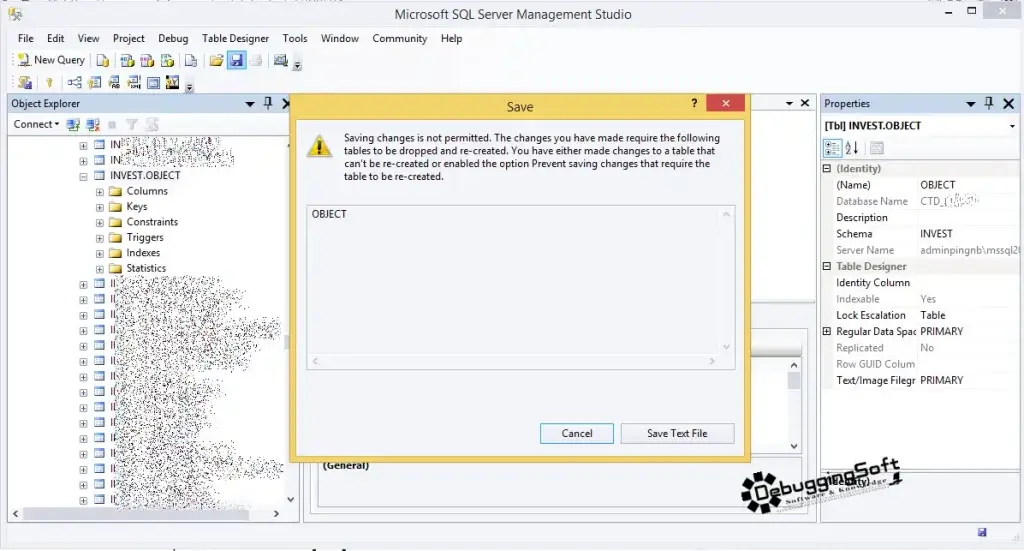Click the New Query toolbar button

coord(51,60)
